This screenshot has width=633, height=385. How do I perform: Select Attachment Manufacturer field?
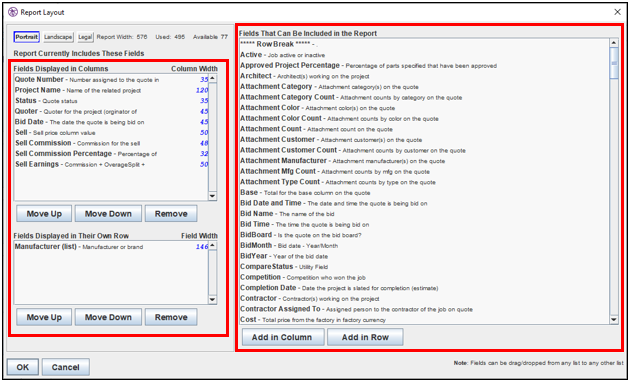point(424,161)
